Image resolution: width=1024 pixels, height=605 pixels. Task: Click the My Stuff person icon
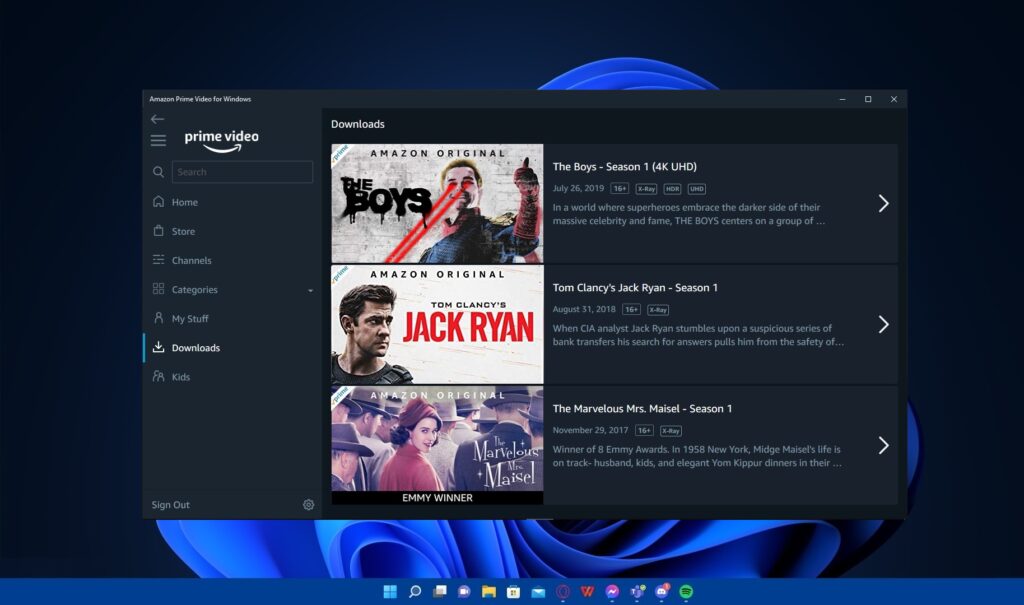coord(158,318)
